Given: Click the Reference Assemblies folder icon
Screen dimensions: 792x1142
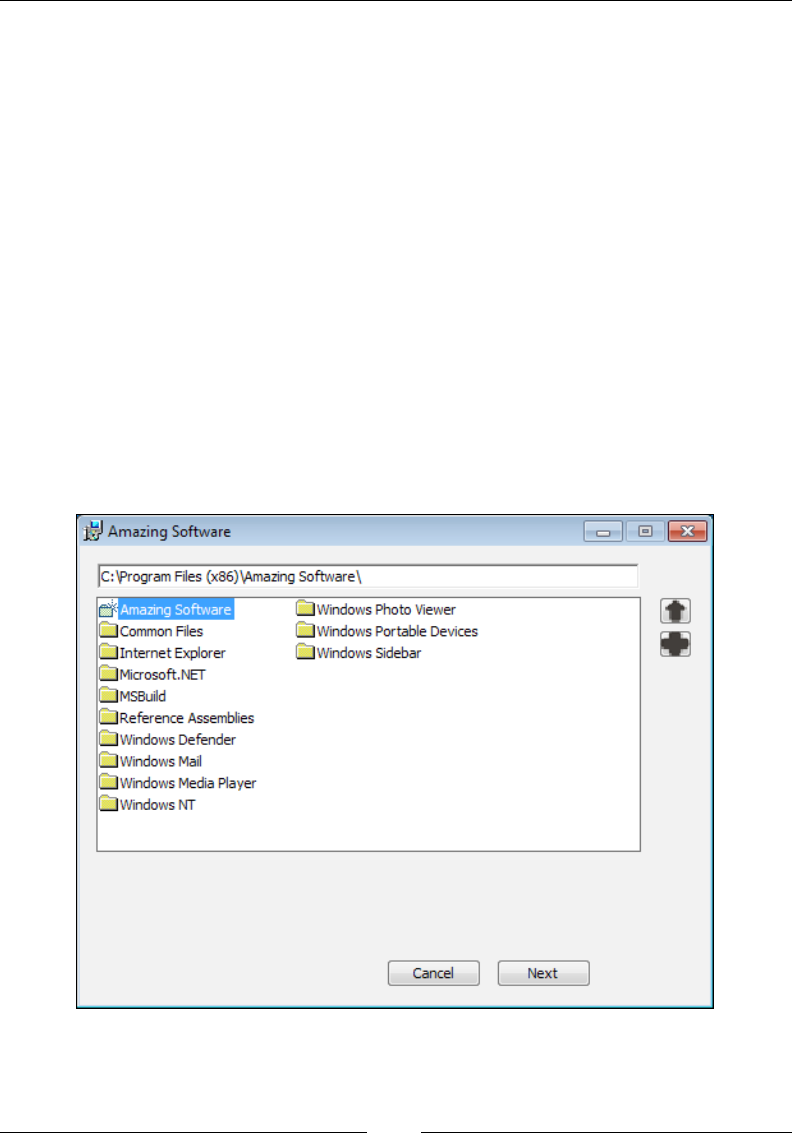Looking at the screenshot, I should point(108,717).
